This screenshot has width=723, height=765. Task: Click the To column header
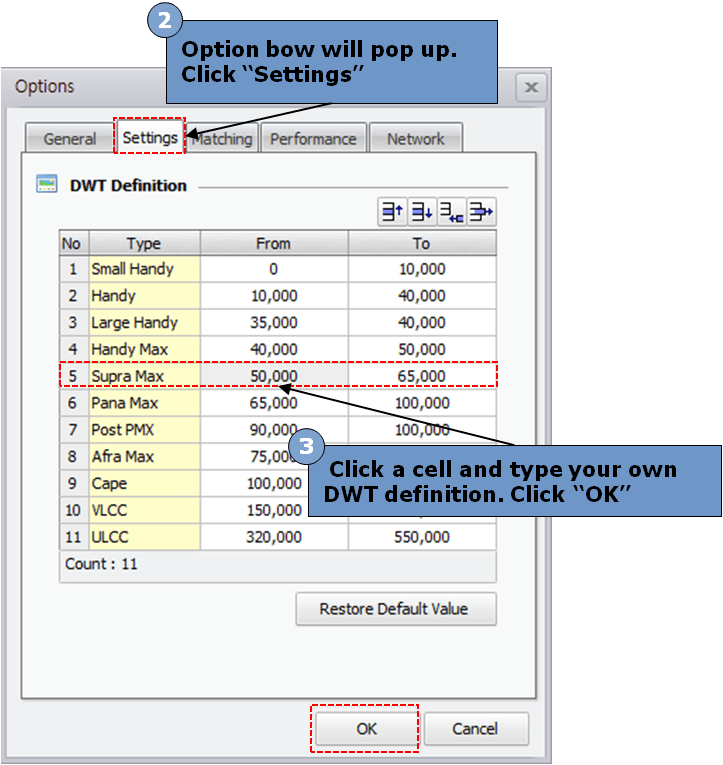pos(422,243)
